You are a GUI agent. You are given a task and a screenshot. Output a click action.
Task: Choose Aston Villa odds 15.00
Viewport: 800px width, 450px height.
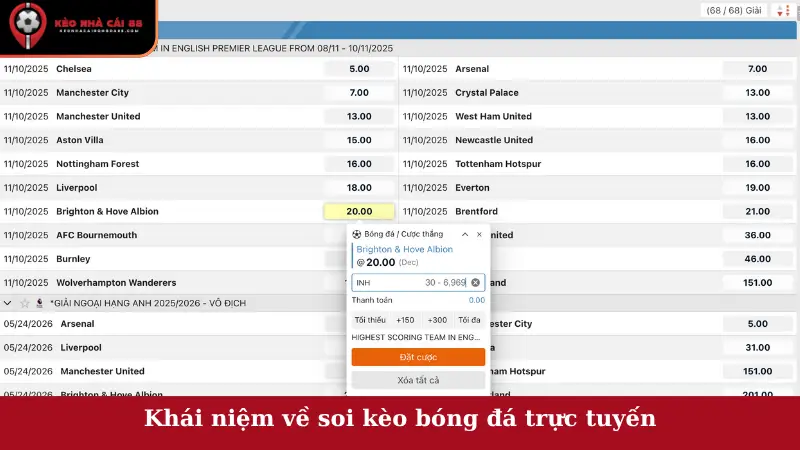359,140
